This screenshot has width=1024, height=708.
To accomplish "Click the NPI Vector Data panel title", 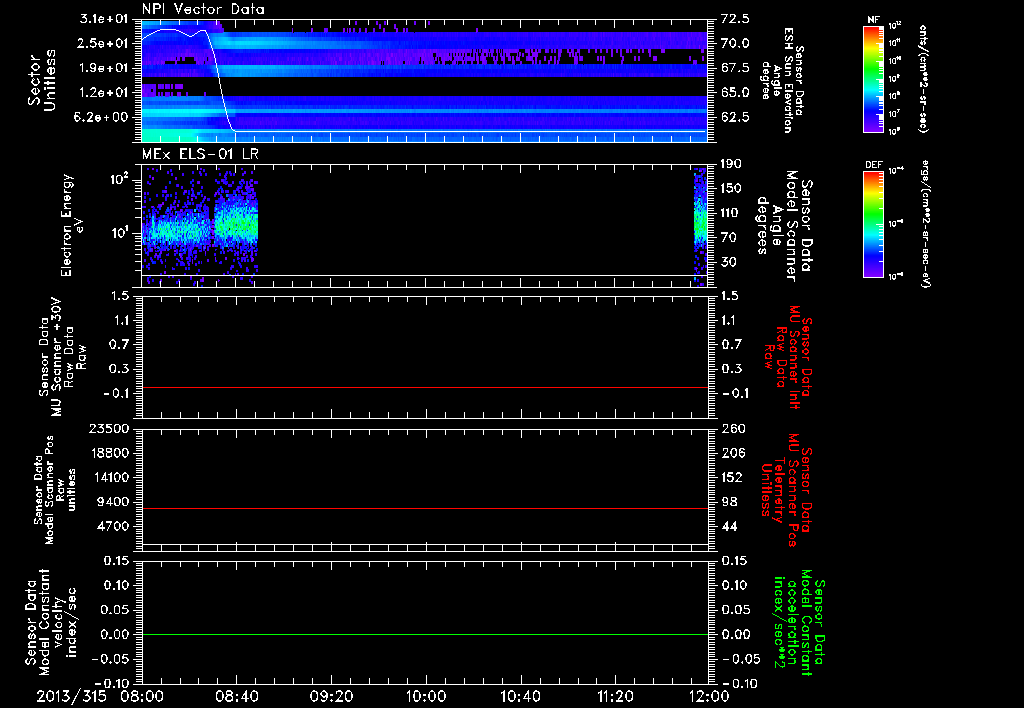I will (203, 9).
